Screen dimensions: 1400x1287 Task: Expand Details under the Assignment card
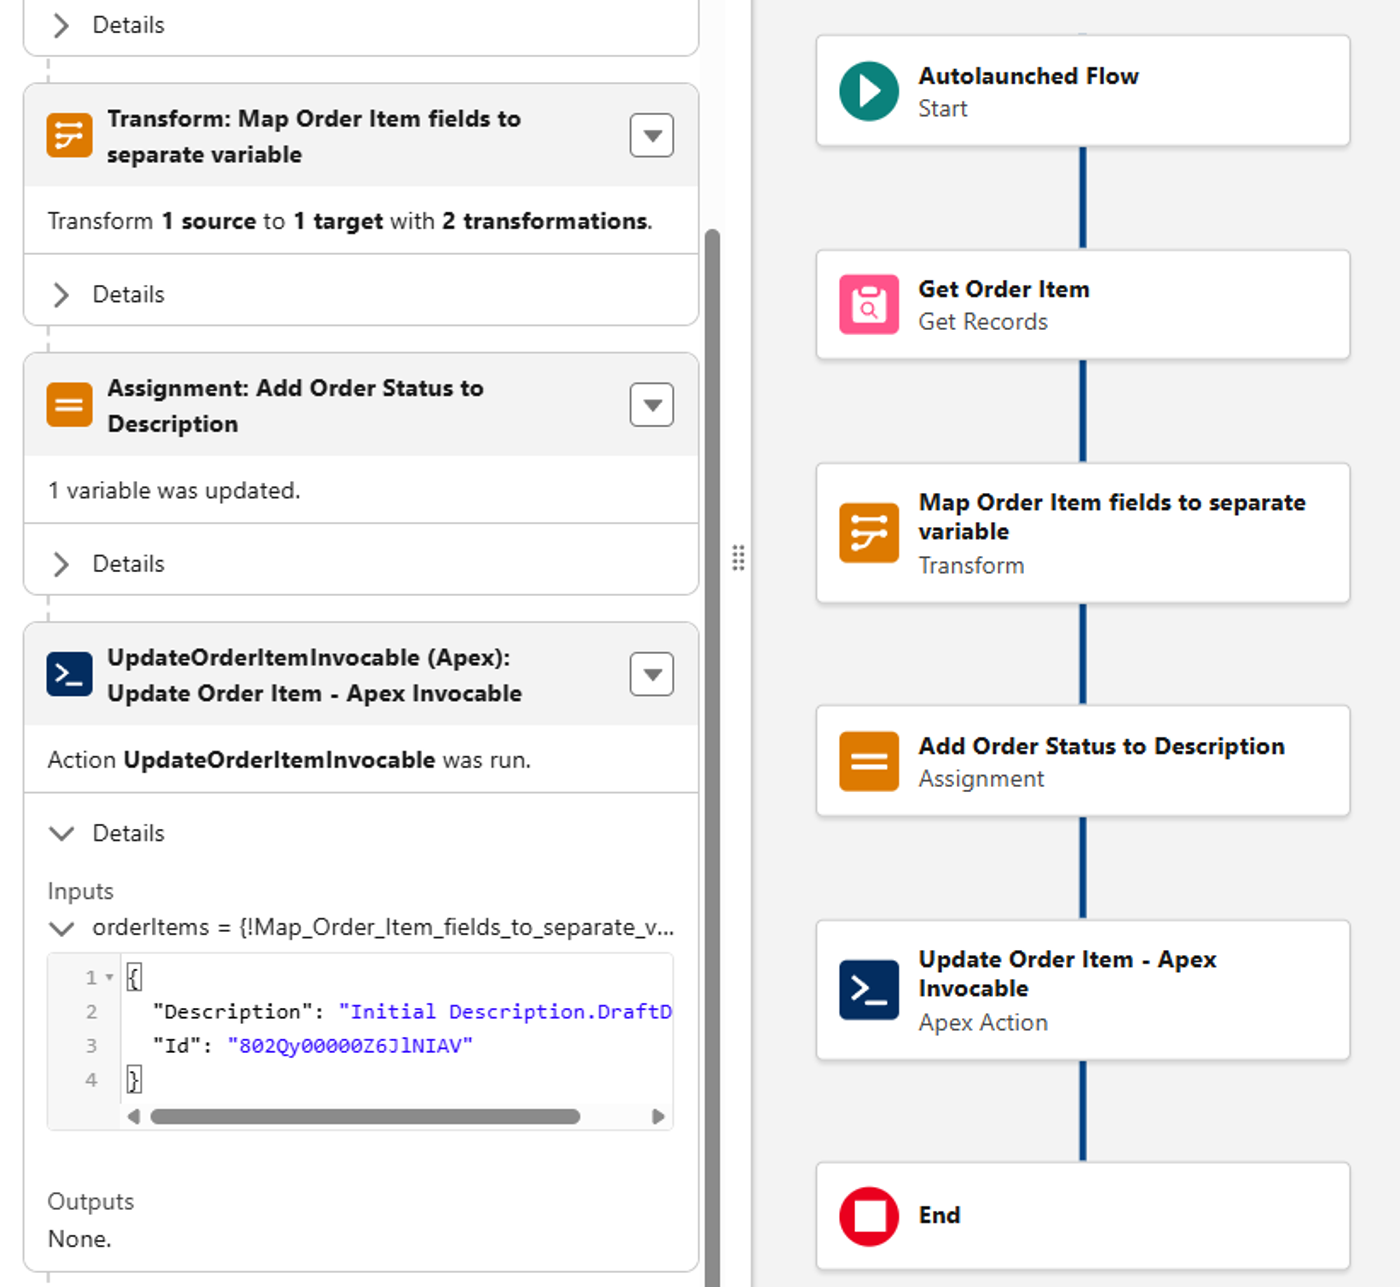point(61,564)
